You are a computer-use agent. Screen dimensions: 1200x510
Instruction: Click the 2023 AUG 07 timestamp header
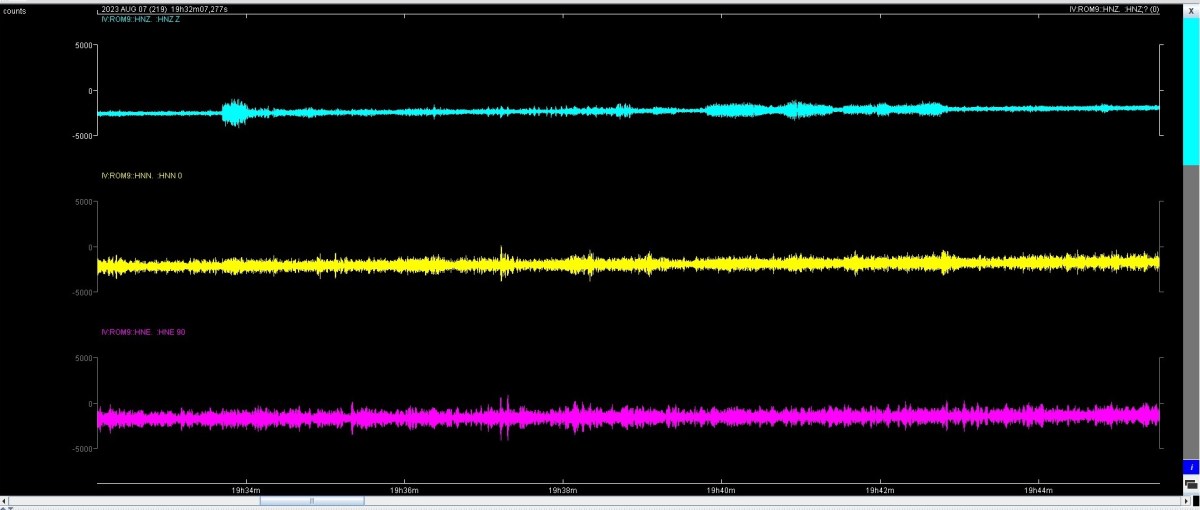(164, 9)
